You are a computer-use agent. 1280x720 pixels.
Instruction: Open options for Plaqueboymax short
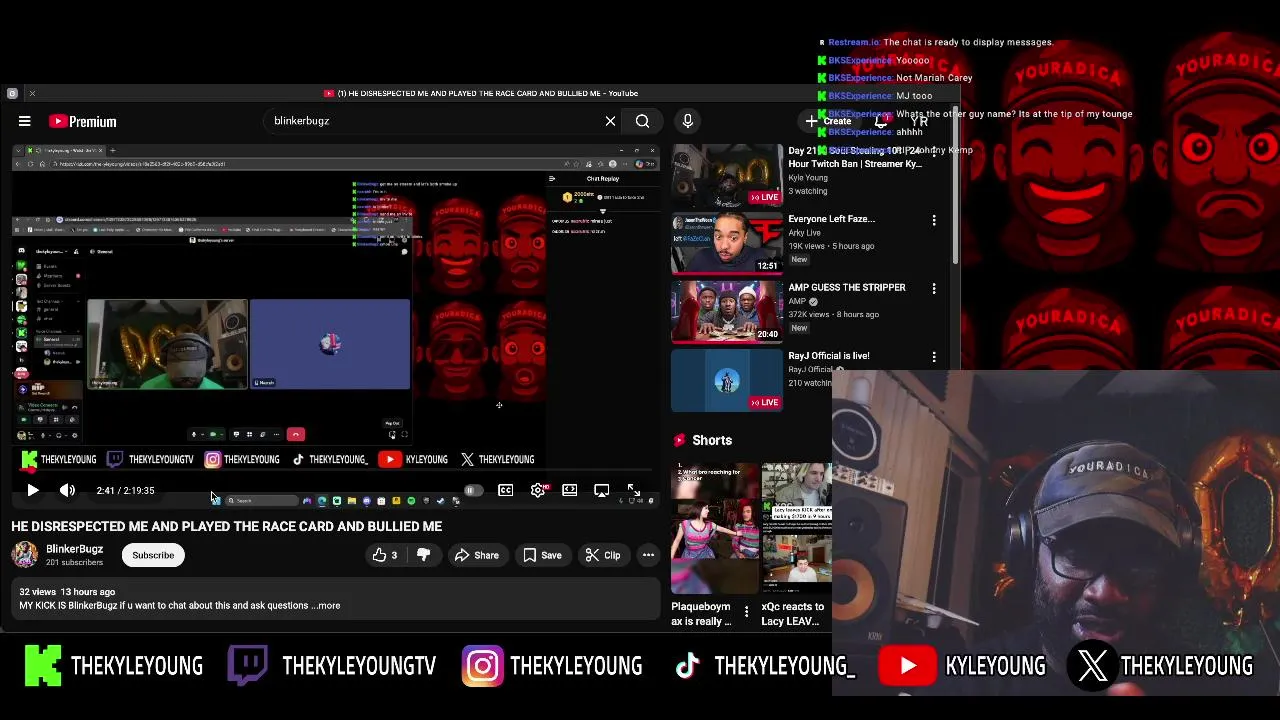(x=746, y=611)
